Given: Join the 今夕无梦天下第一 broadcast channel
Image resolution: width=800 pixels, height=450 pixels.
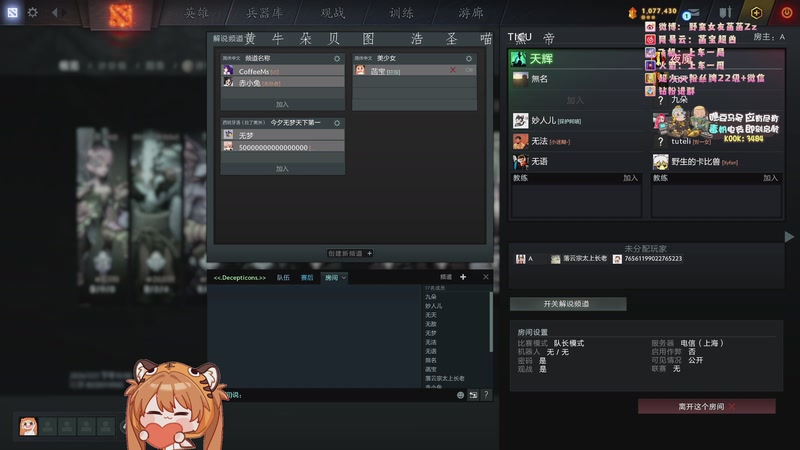Looking at the screenshot, I should [x=282, y=168].
